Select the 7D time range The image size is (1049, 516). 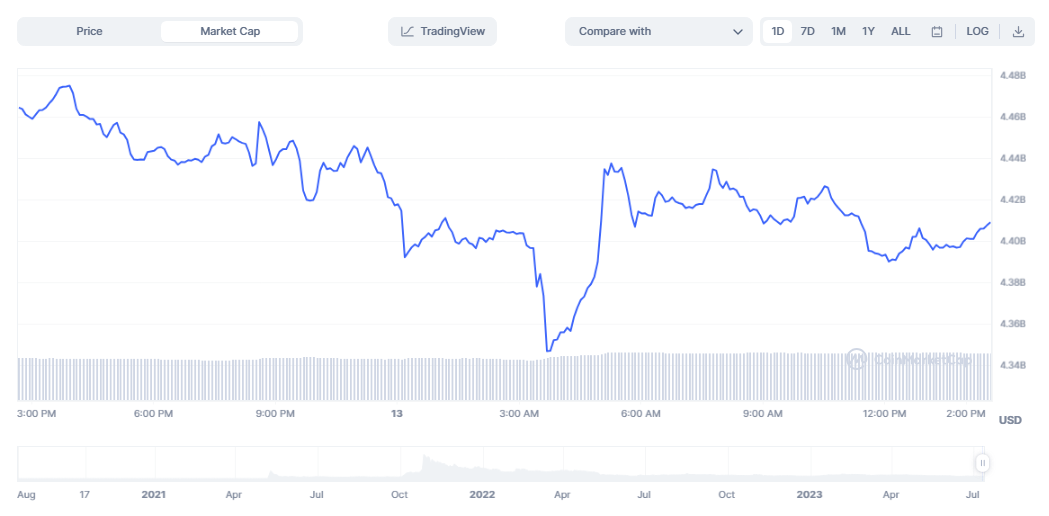[x=807, y=32]
